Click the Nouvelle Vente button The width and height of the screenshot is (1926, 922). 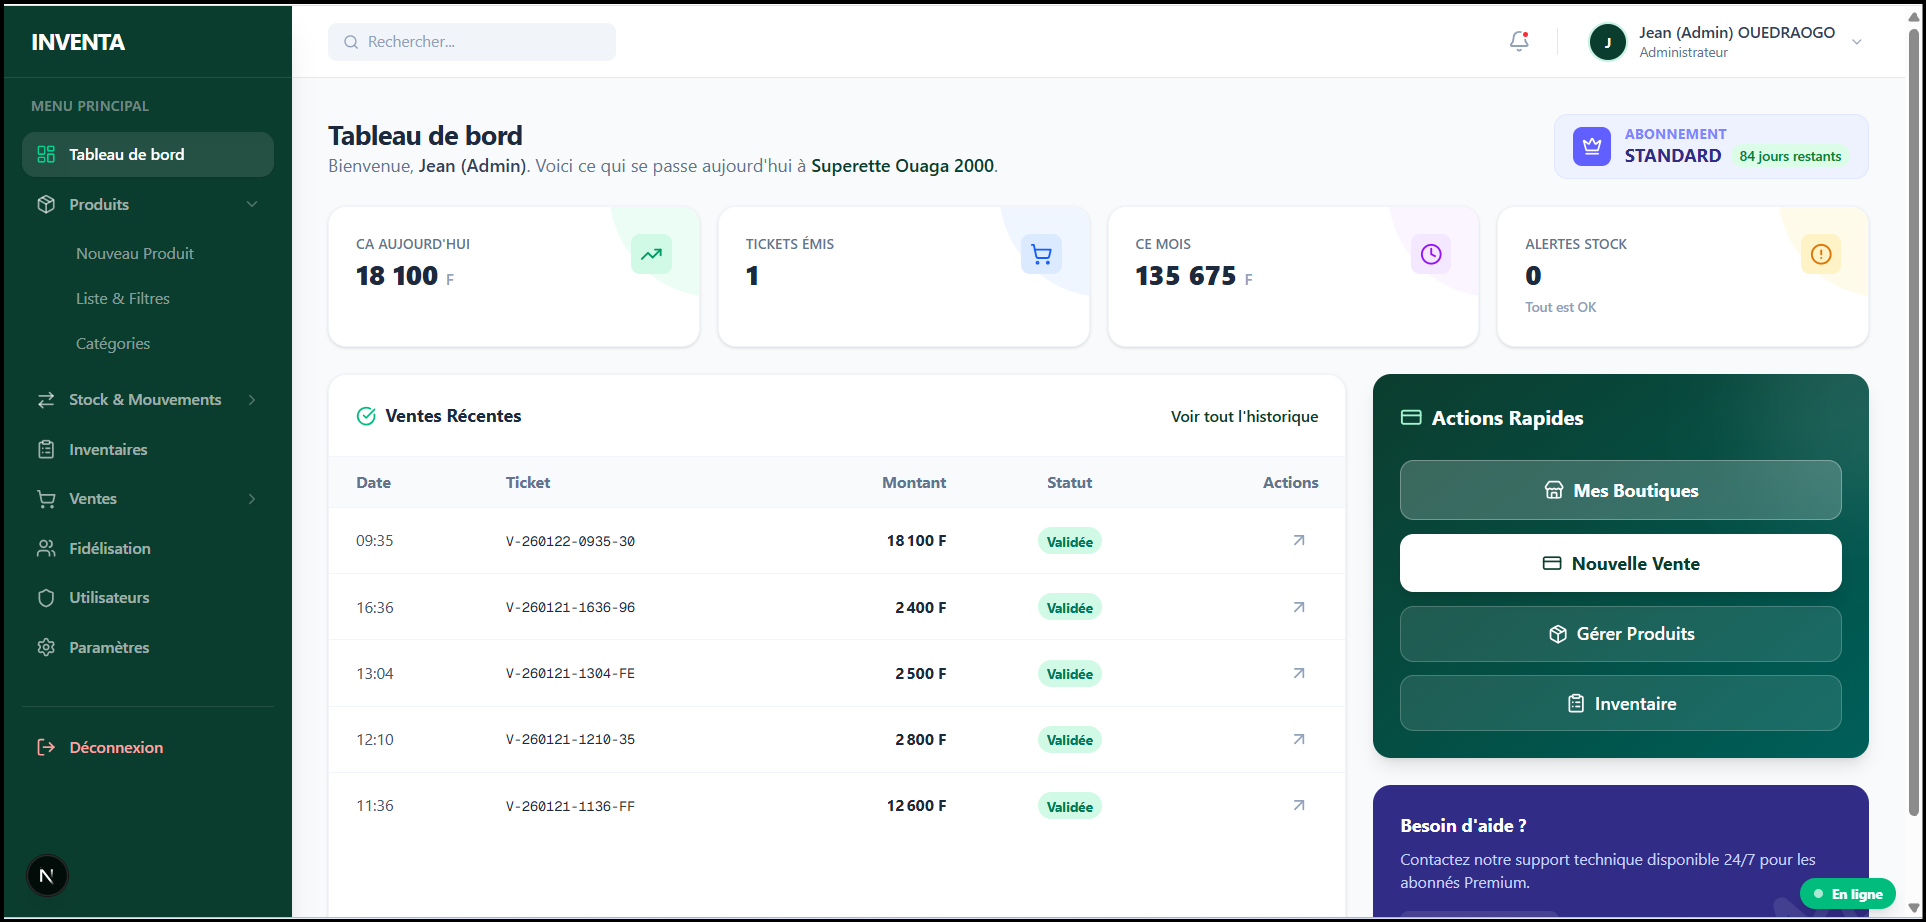[1620, 563]
